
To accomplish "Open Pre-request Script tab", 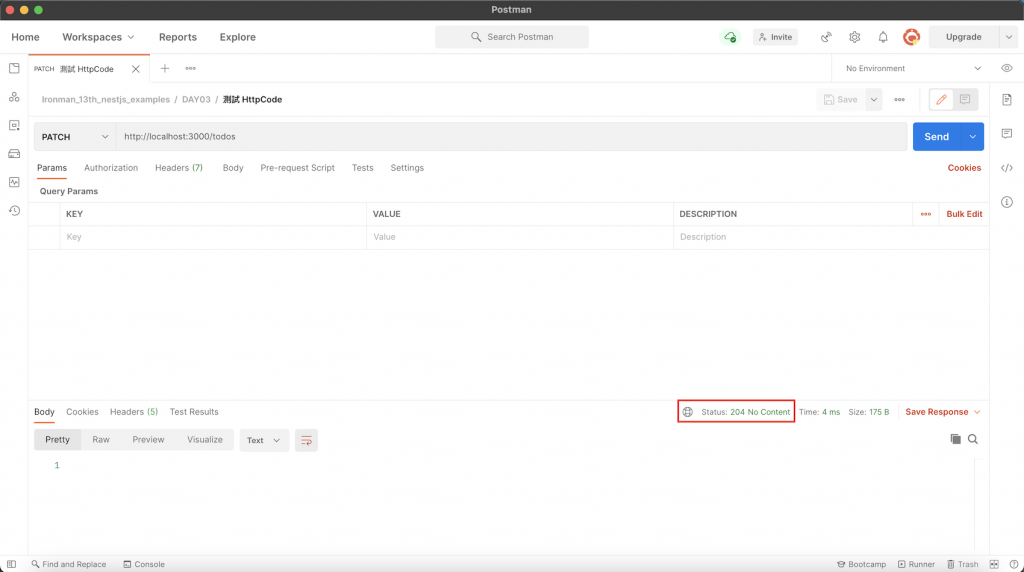I will pos(297,168).
